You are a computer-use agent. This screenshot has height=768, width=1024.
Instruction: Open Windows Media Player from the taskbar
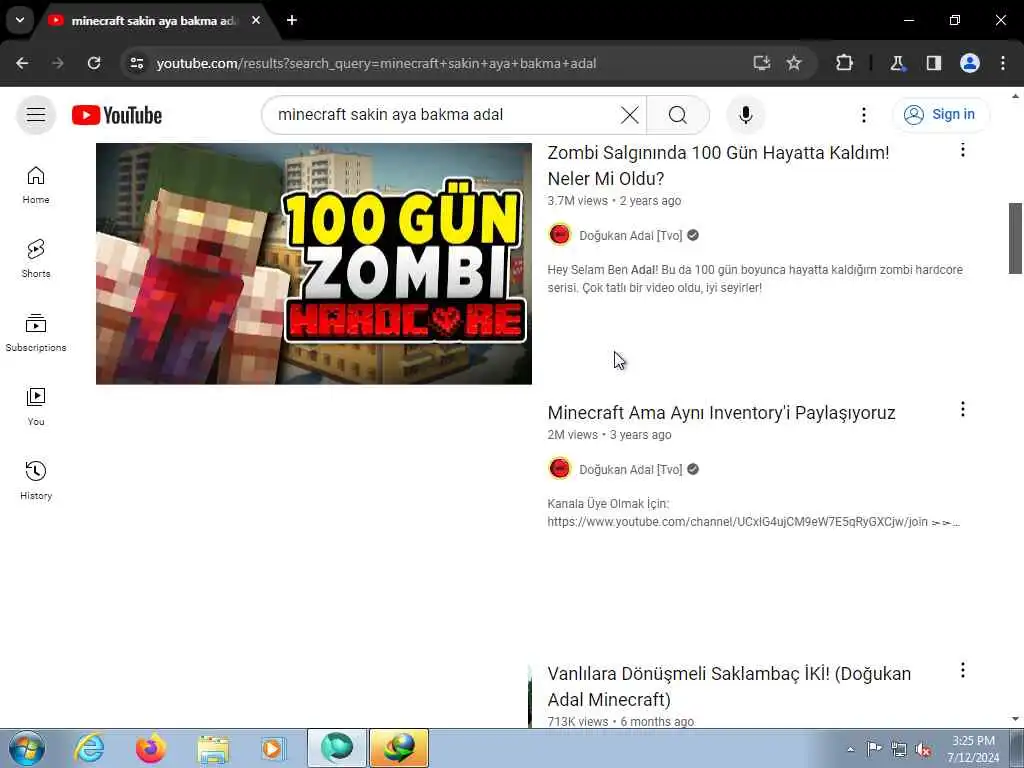(x=274, y=748)
